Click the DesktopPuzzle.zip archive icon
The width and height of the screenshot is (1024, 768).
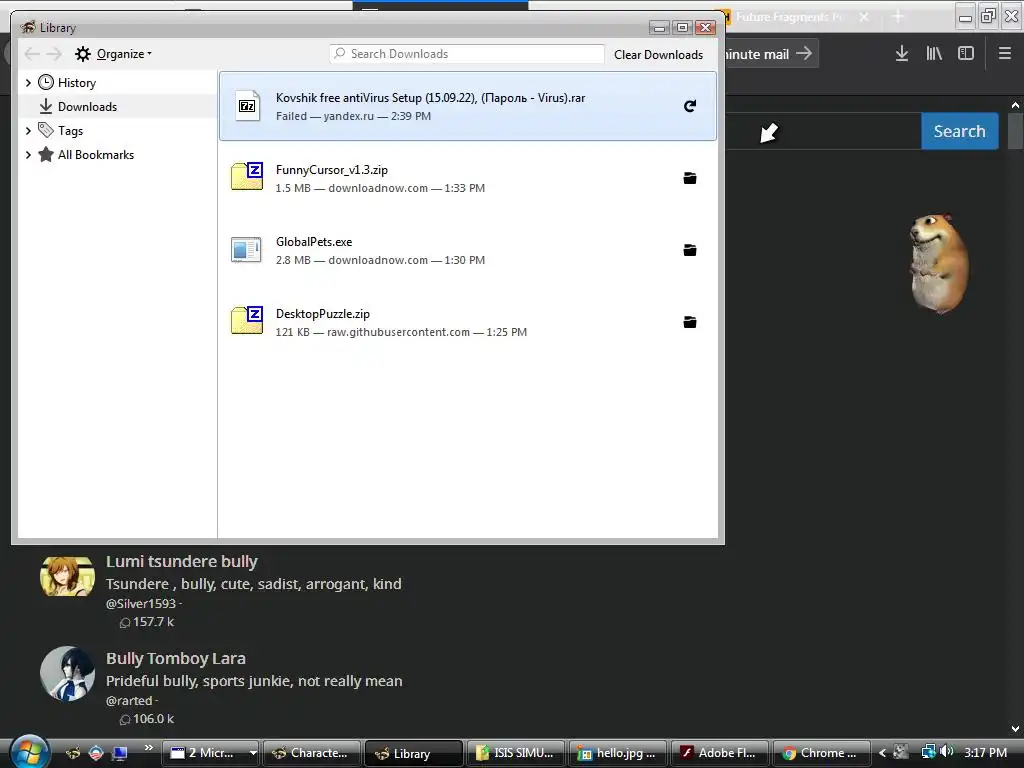[247, 320]
